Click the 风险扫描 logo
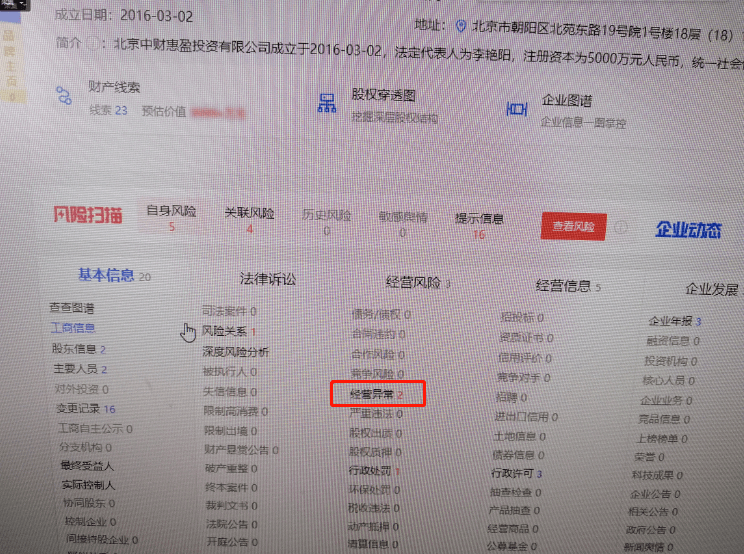Viewport: 744px width, 554px height. tap(88, 215)
